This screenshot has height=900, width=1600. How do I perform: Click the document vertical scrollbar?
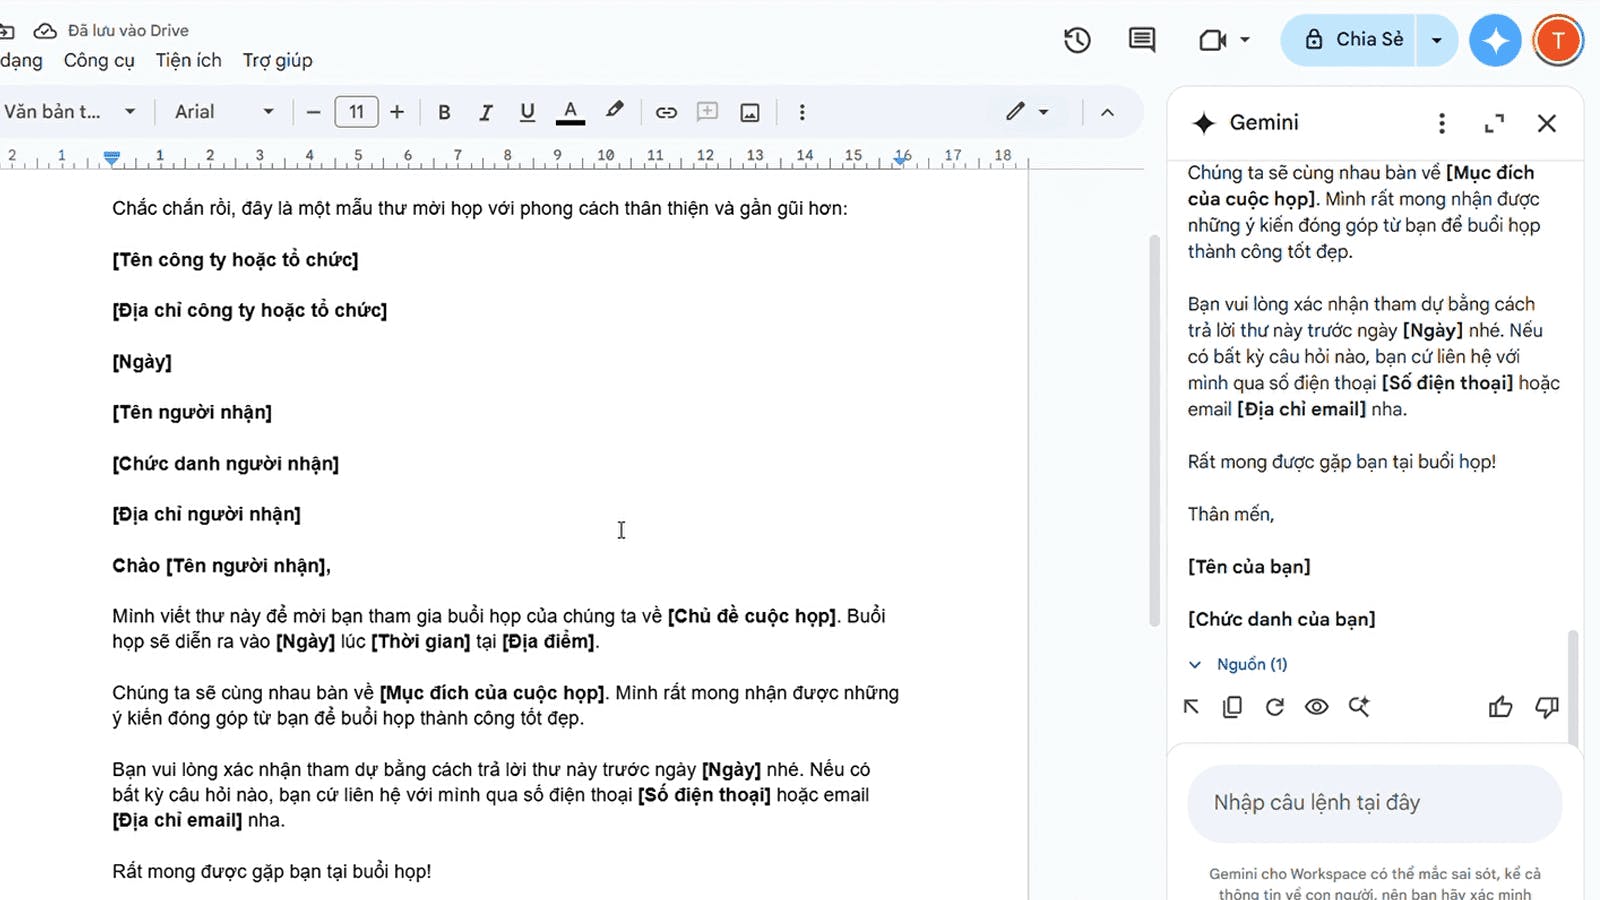click(1155, 430)
